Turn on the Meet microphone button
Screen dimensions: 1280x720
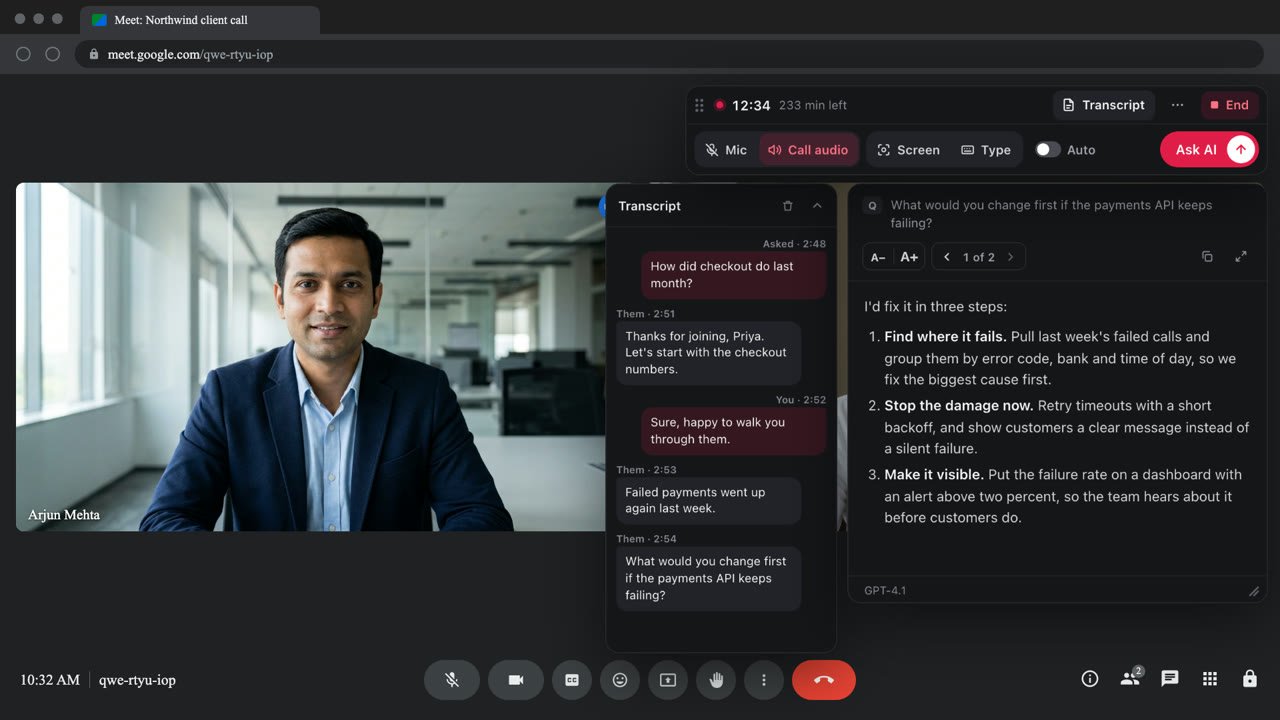452,680
